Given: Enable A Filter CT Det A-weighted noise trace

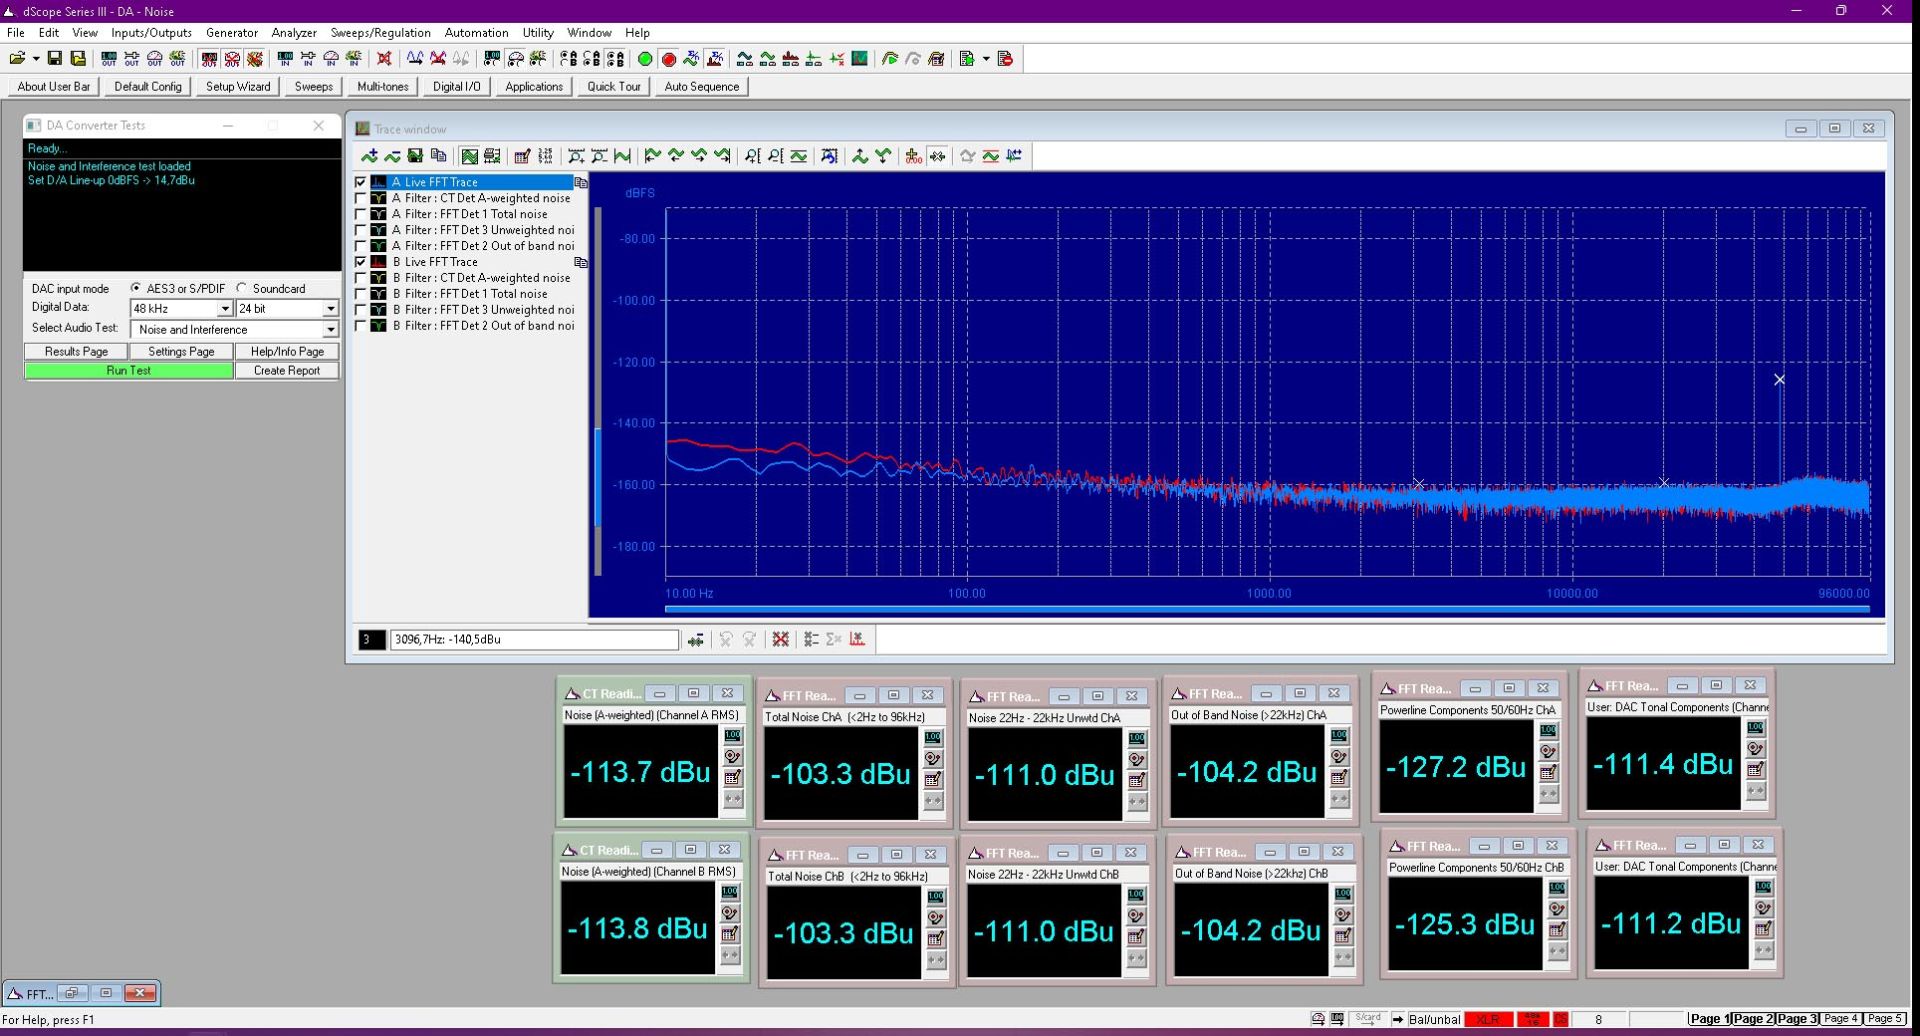Looking at the screenshot, I should 361,198.
